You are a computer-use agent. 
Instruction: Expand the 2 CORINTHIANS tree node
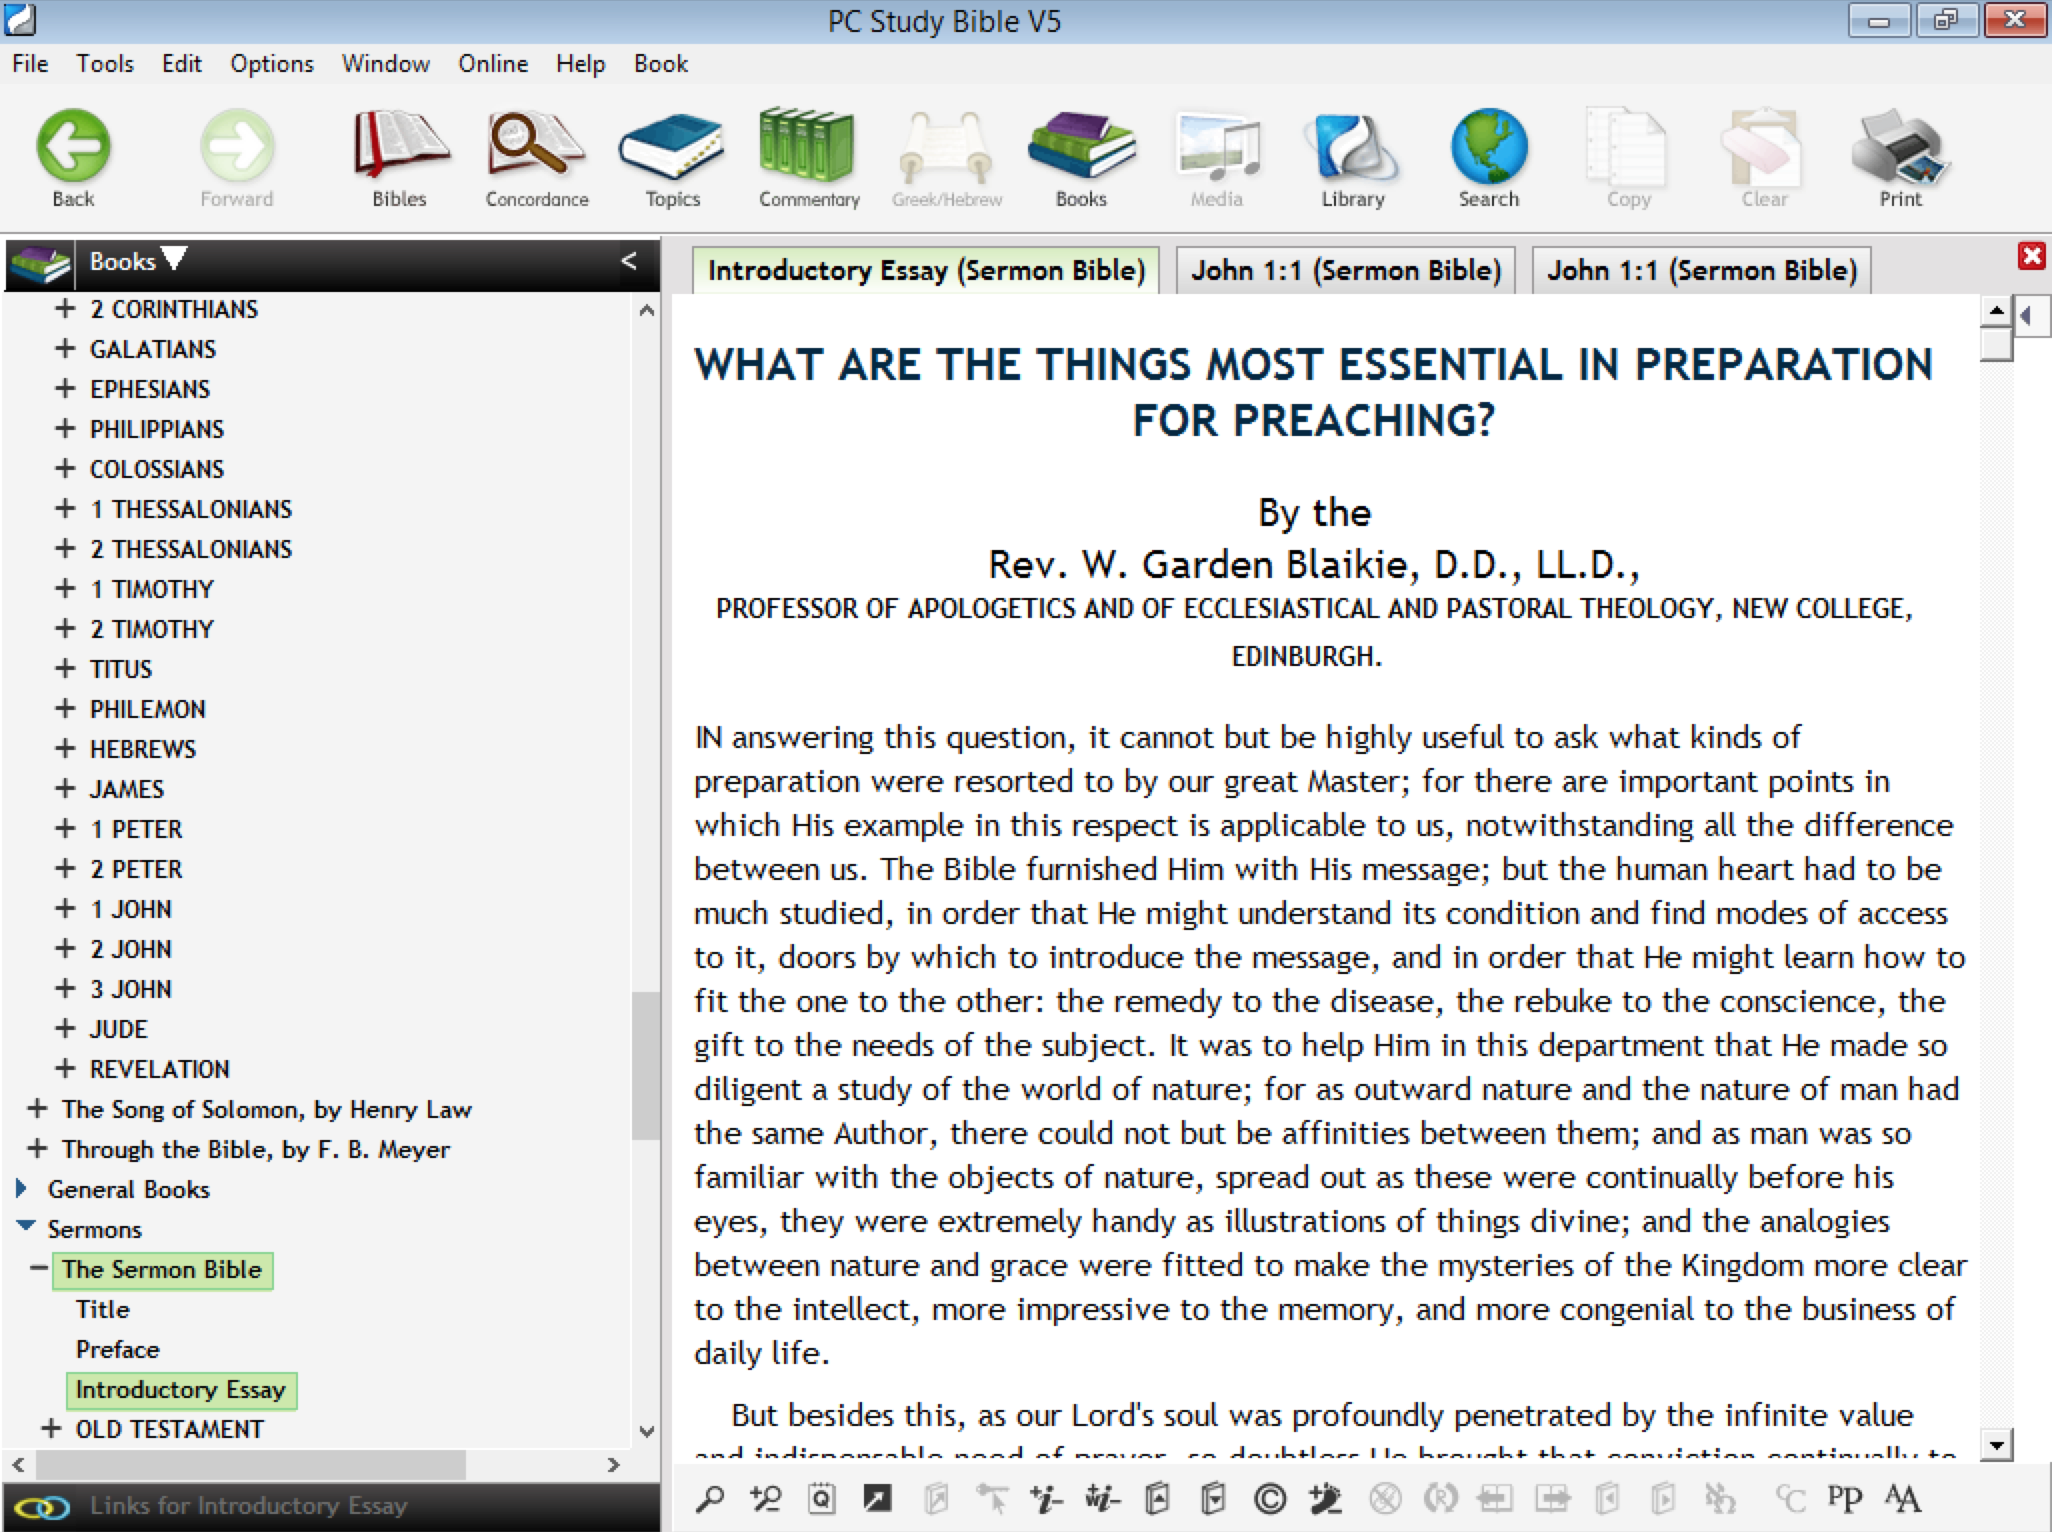[65, 309]
